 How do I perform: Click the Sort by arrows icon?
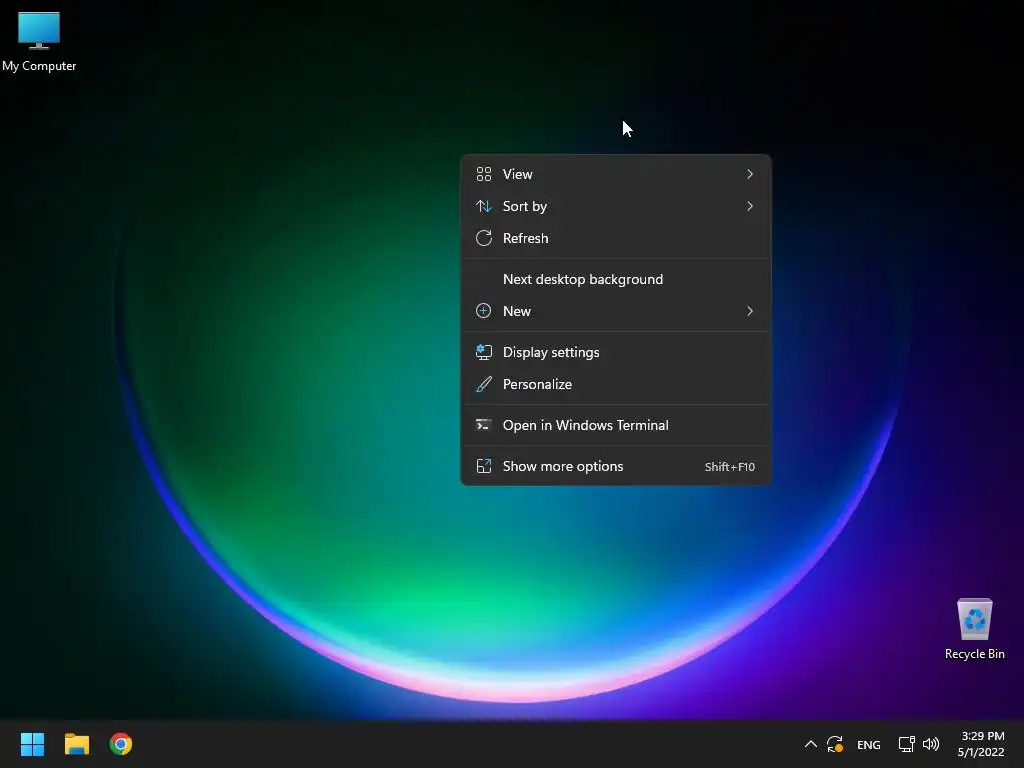(484, 206)
